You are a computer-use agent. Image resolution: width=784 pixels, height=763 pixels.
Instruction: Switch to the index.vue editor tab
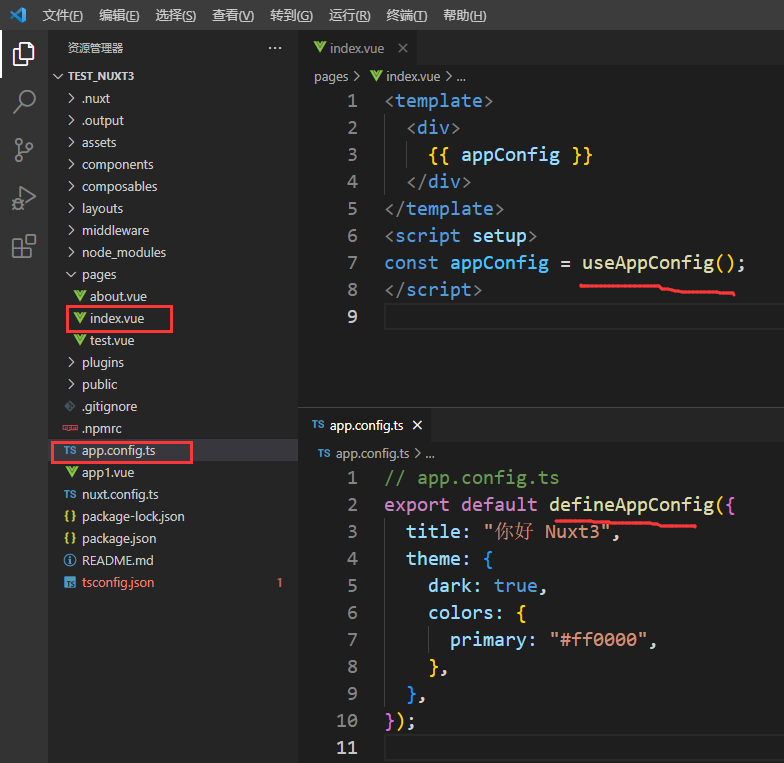[357, 48]
